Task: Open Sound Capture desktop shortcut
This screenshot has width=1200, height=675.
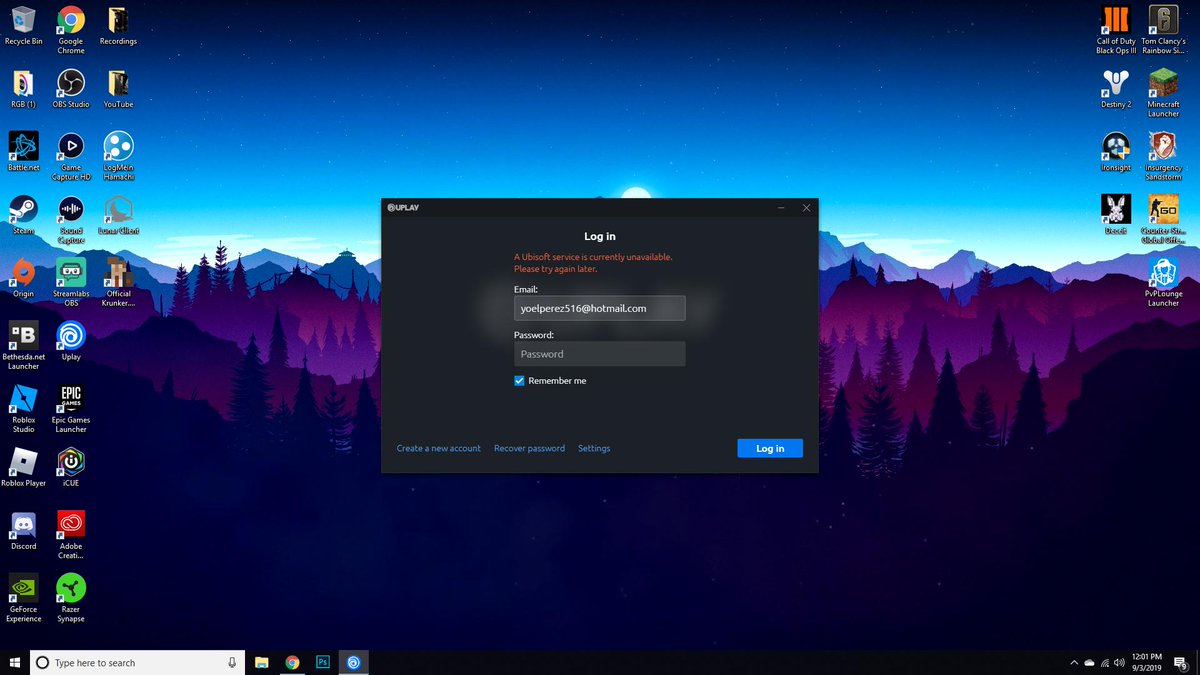Action: (x=70, y=219)
